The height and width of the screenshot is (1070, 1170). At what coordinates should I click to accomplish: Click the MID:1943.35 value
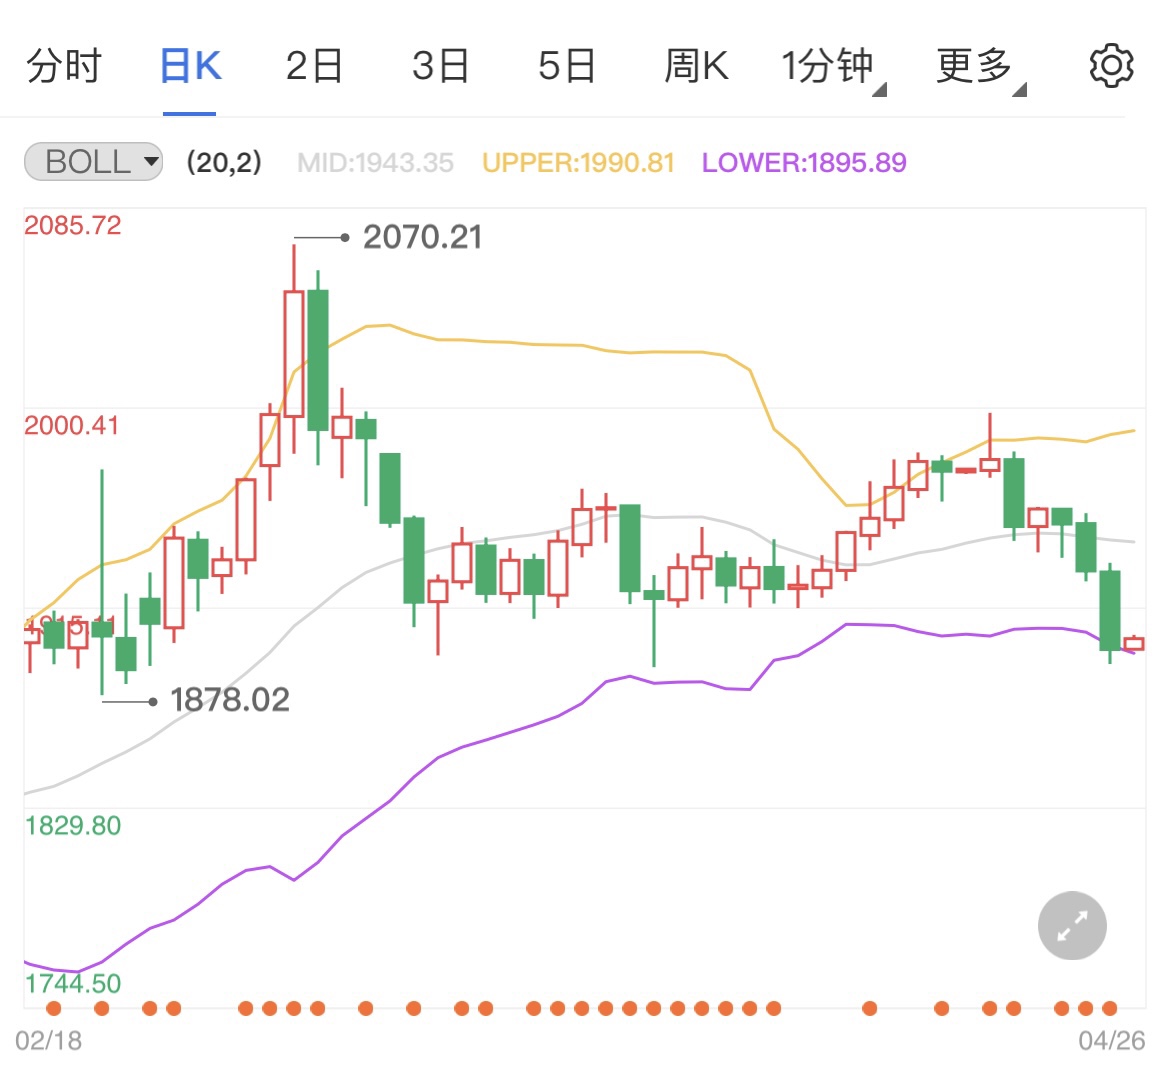pyautogui.click(x=375, y=163)
